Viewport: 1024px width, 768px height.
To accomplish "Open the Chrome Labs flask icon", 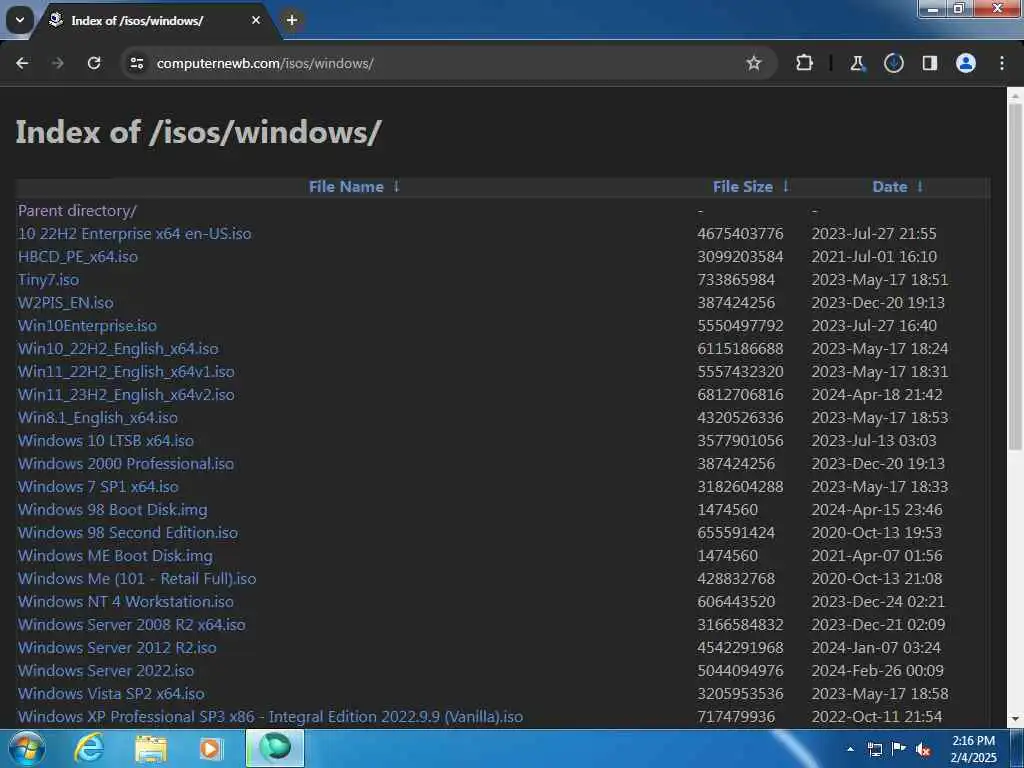I will coord(857,63).
